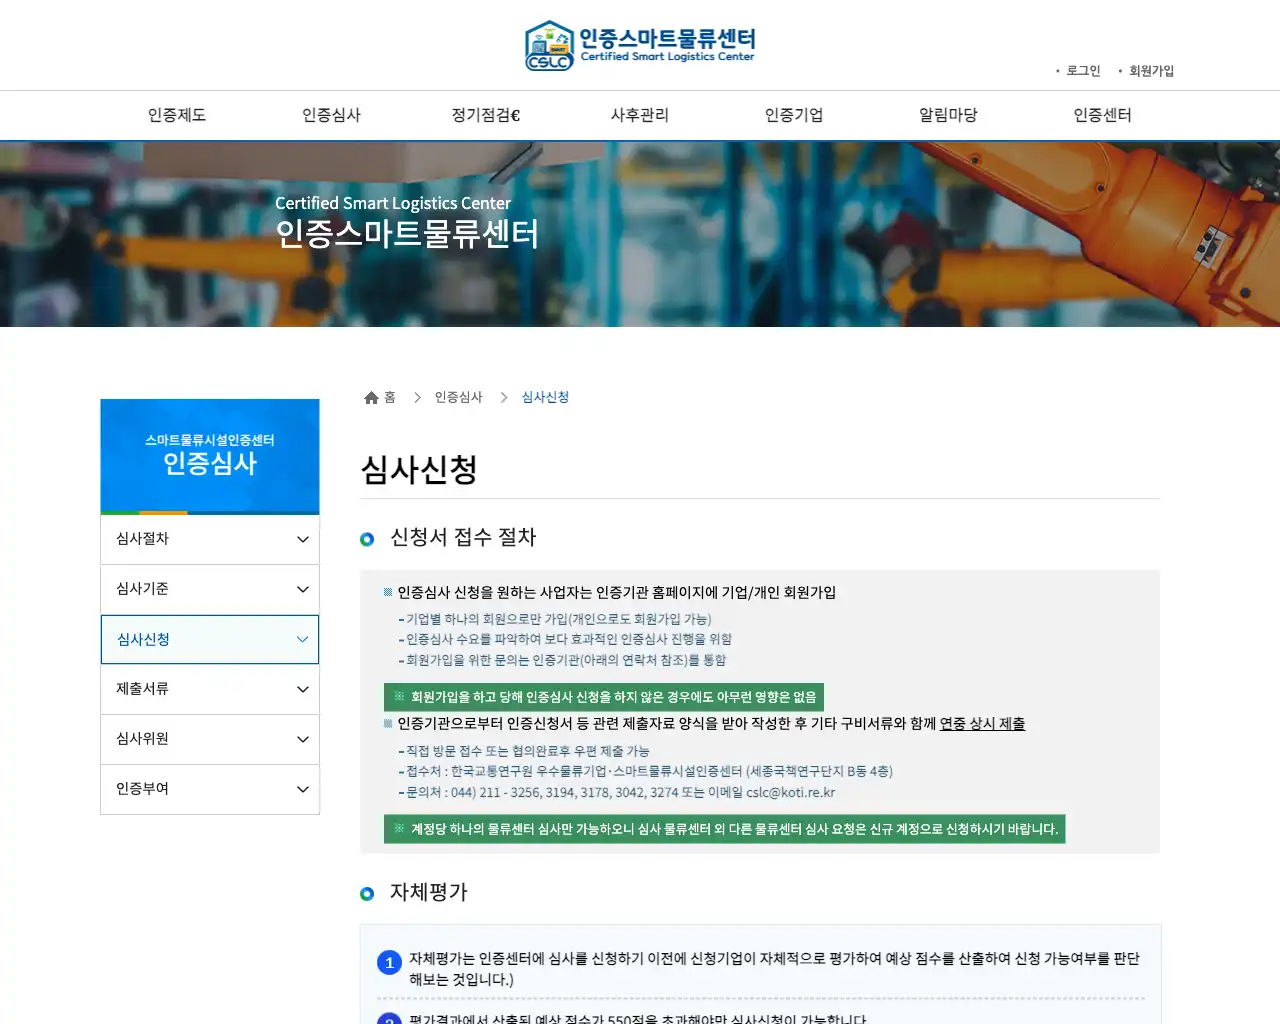Open the 정기점검 menu

(x=485, y=115)
